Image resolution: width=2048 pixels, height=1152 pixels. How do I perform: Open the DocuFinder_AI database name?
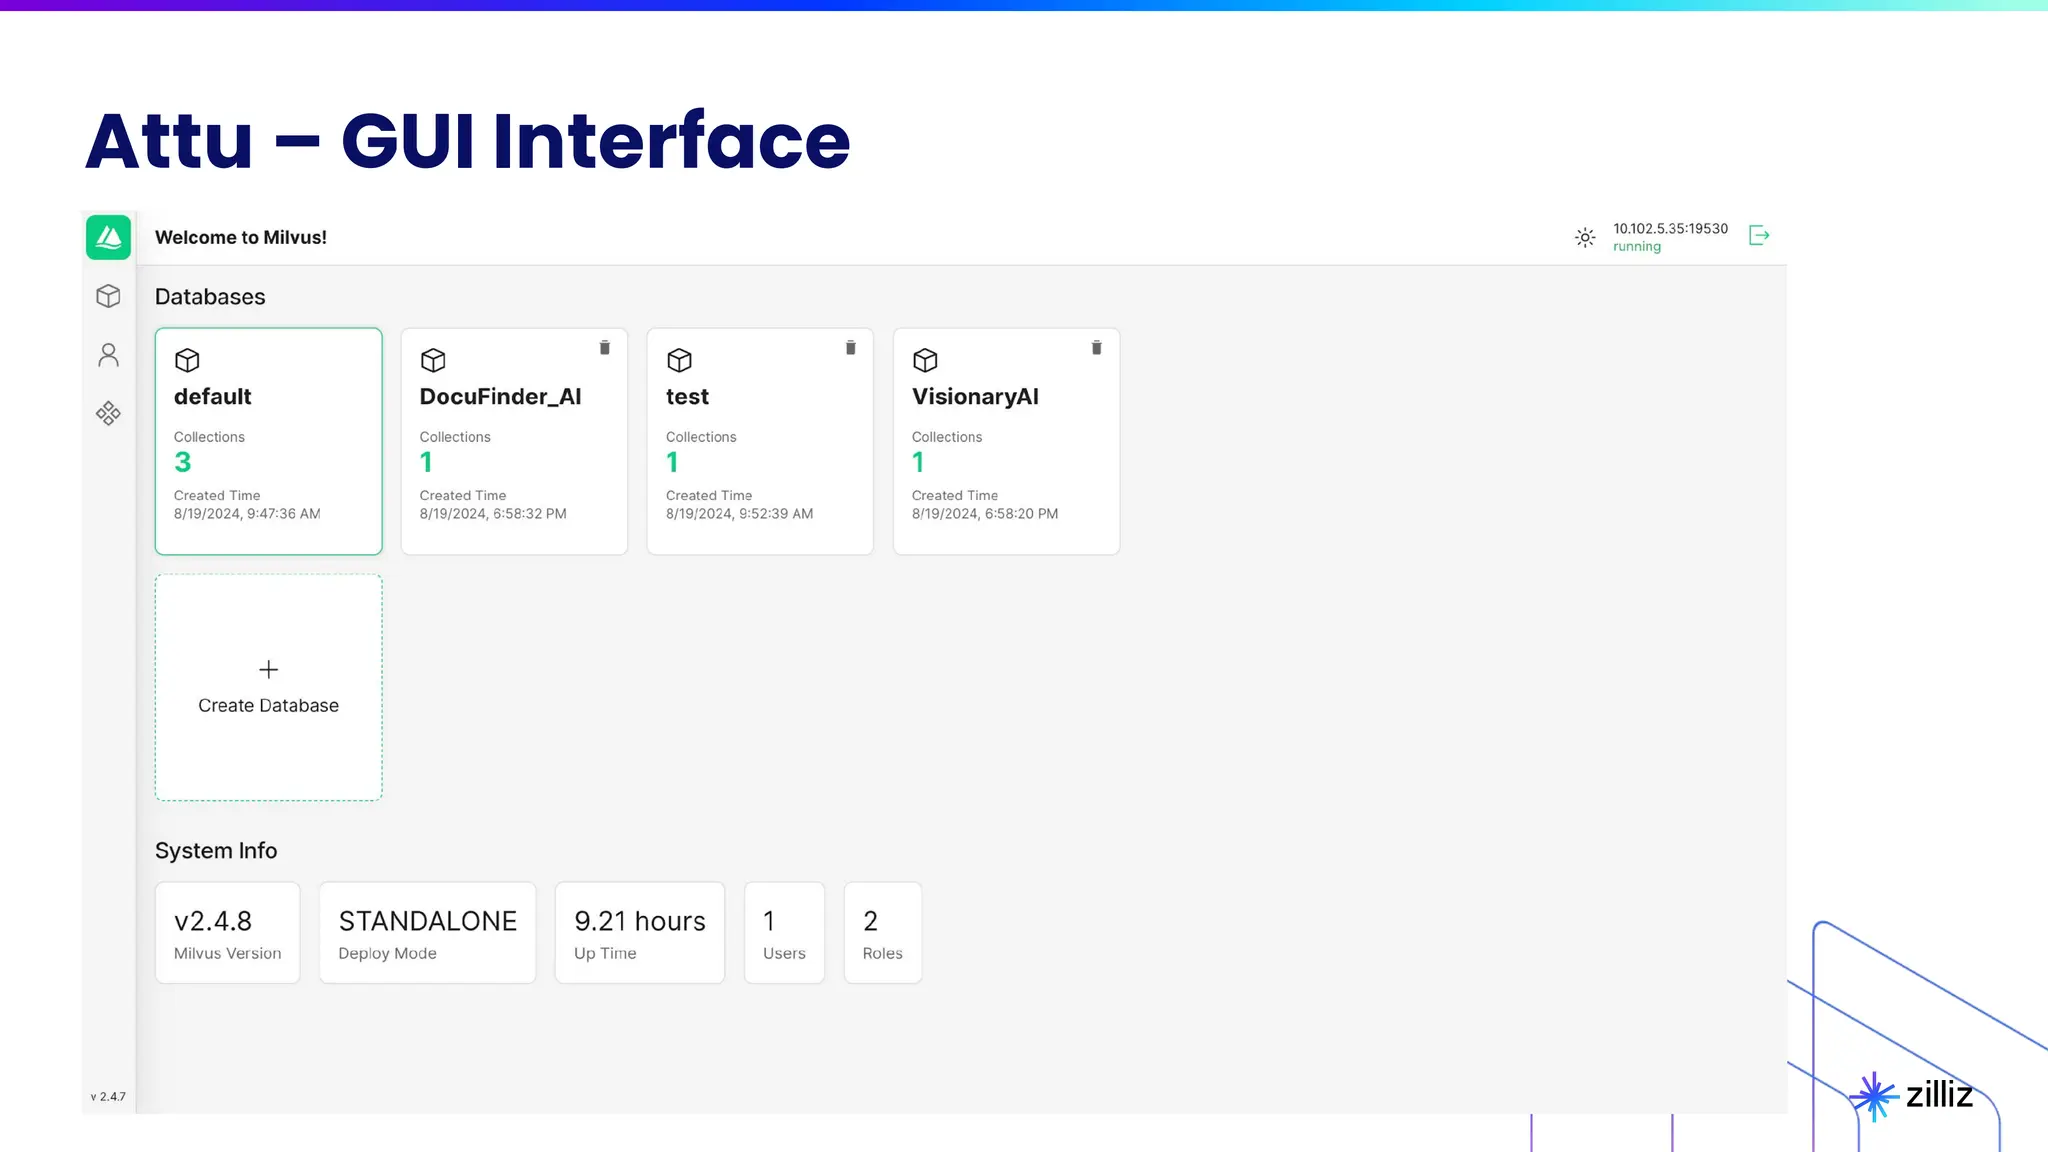pyautogui.click(x=500, y=396)
